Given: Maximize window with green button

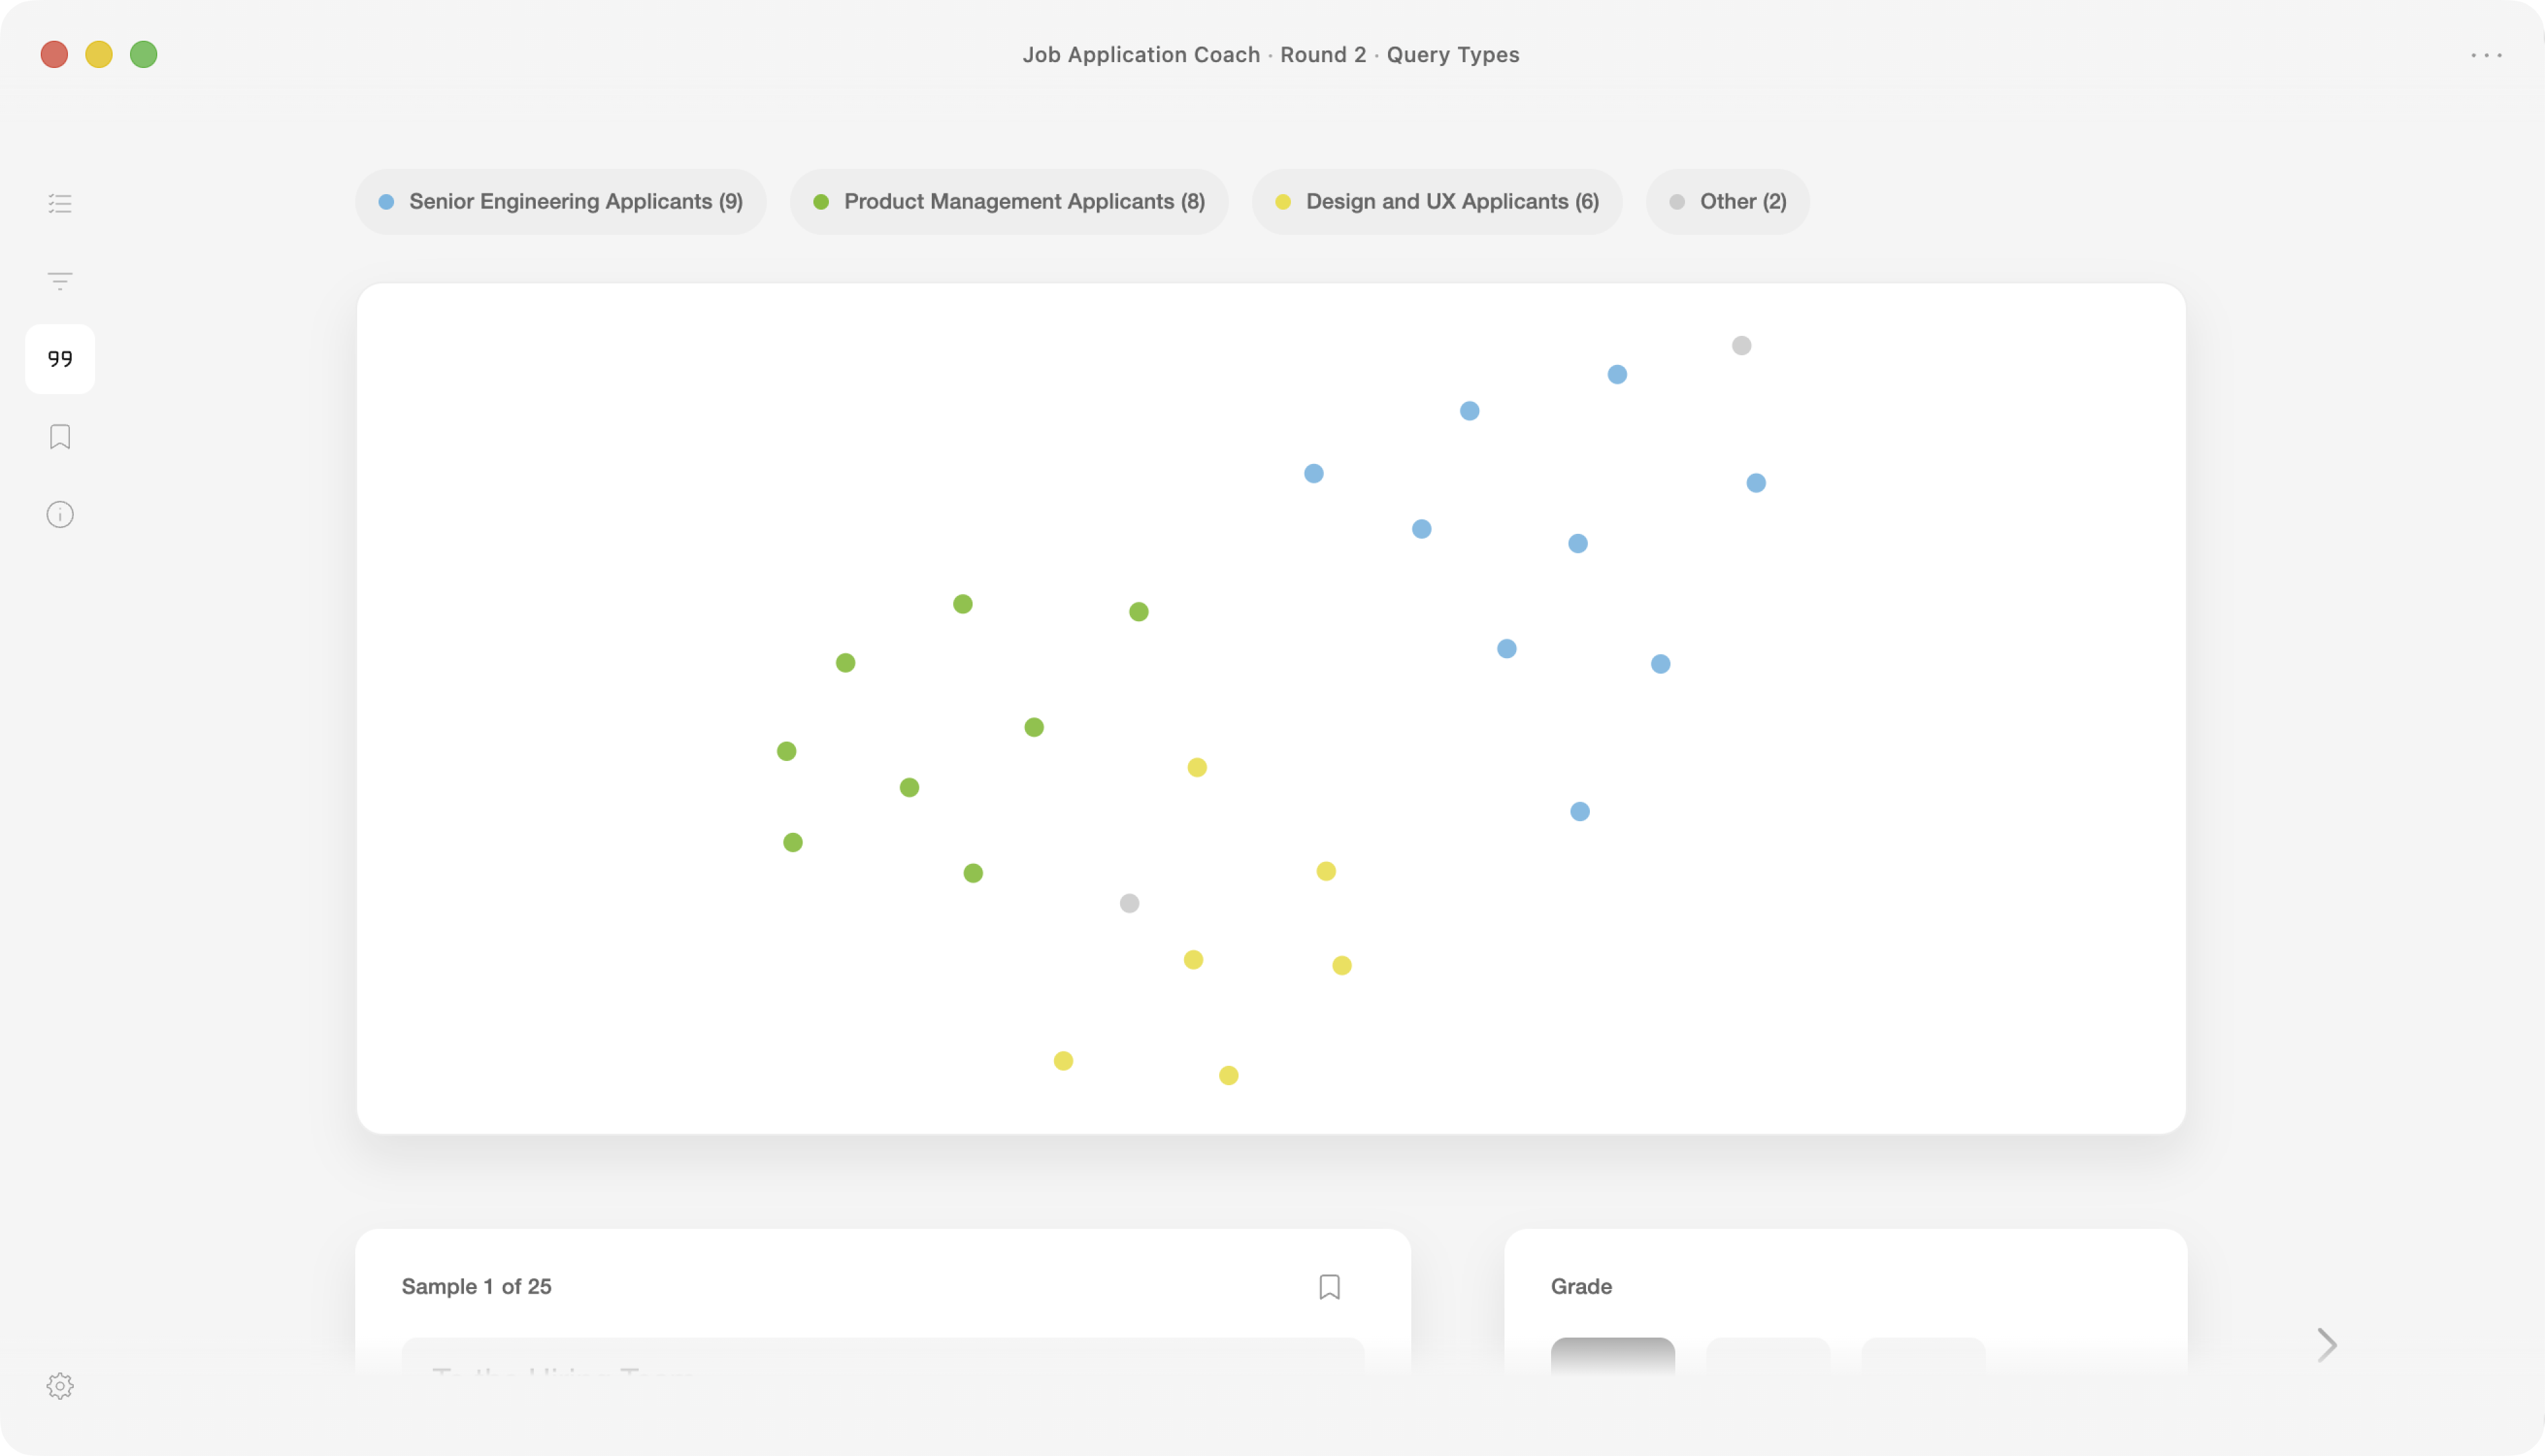Looking at the screenshot, I should [144, 54].
